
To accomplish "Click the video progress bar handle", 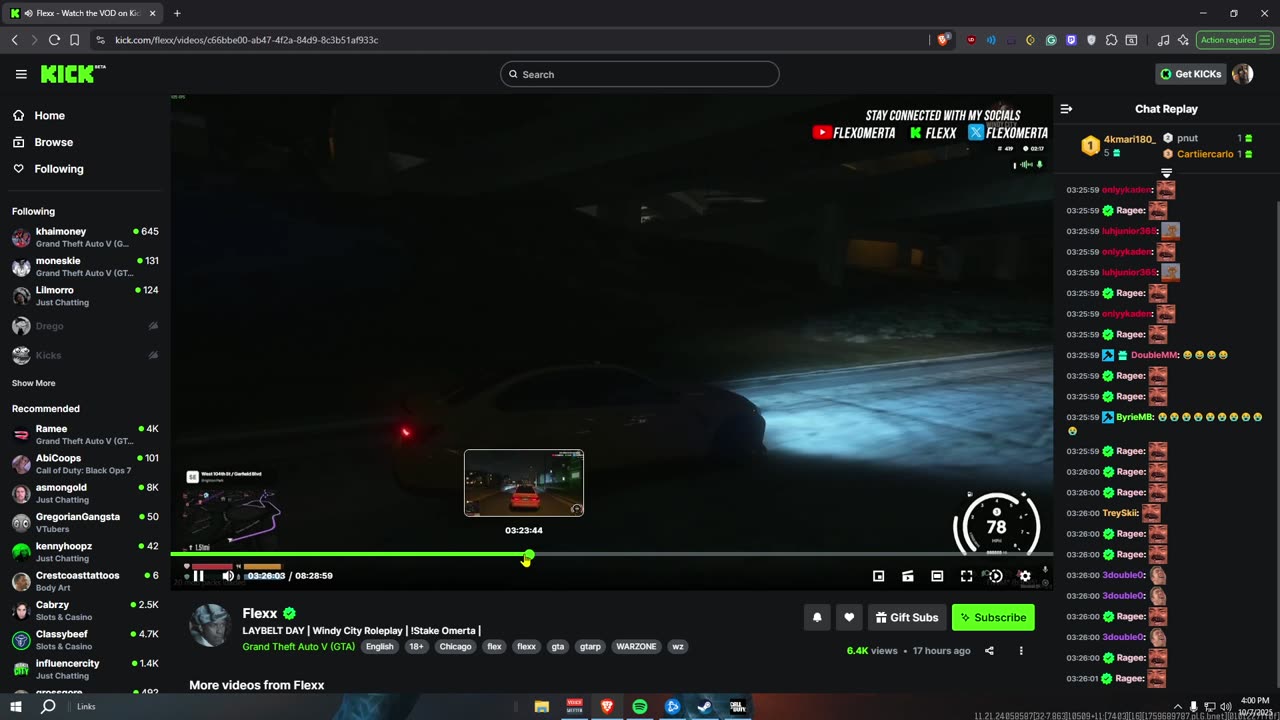I will (529, 554).
